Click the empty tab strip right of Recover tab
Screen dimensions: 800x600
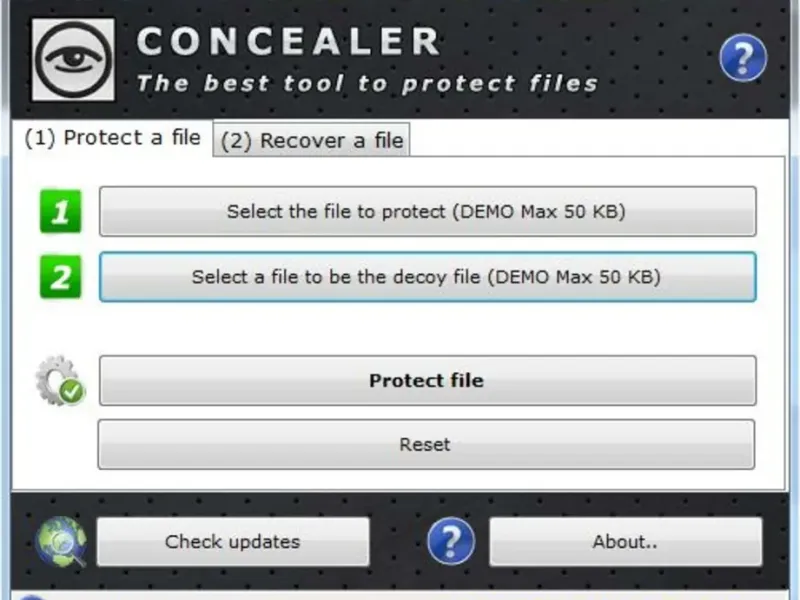point(600,140)
